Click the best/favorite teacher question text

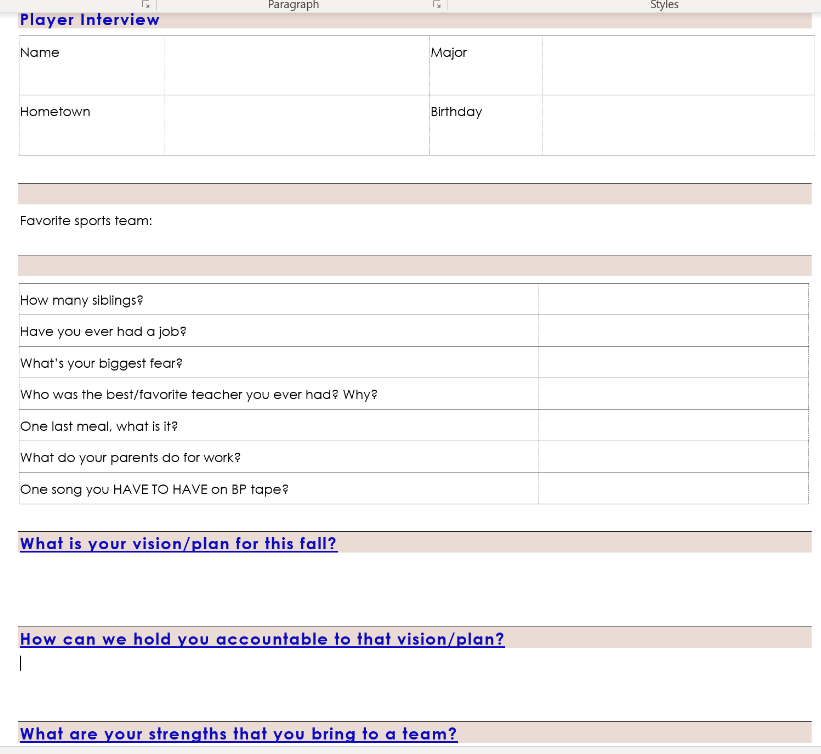coord(199,395)
